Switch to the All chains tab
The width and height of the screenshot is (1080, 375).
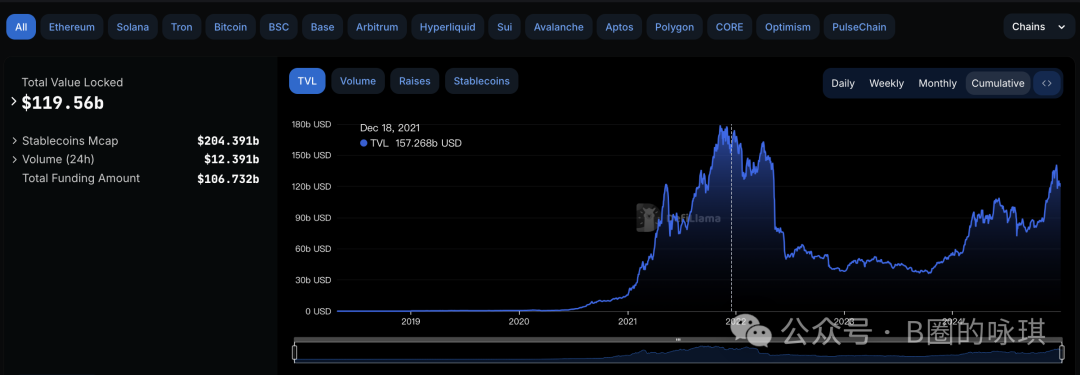(21, 28)
